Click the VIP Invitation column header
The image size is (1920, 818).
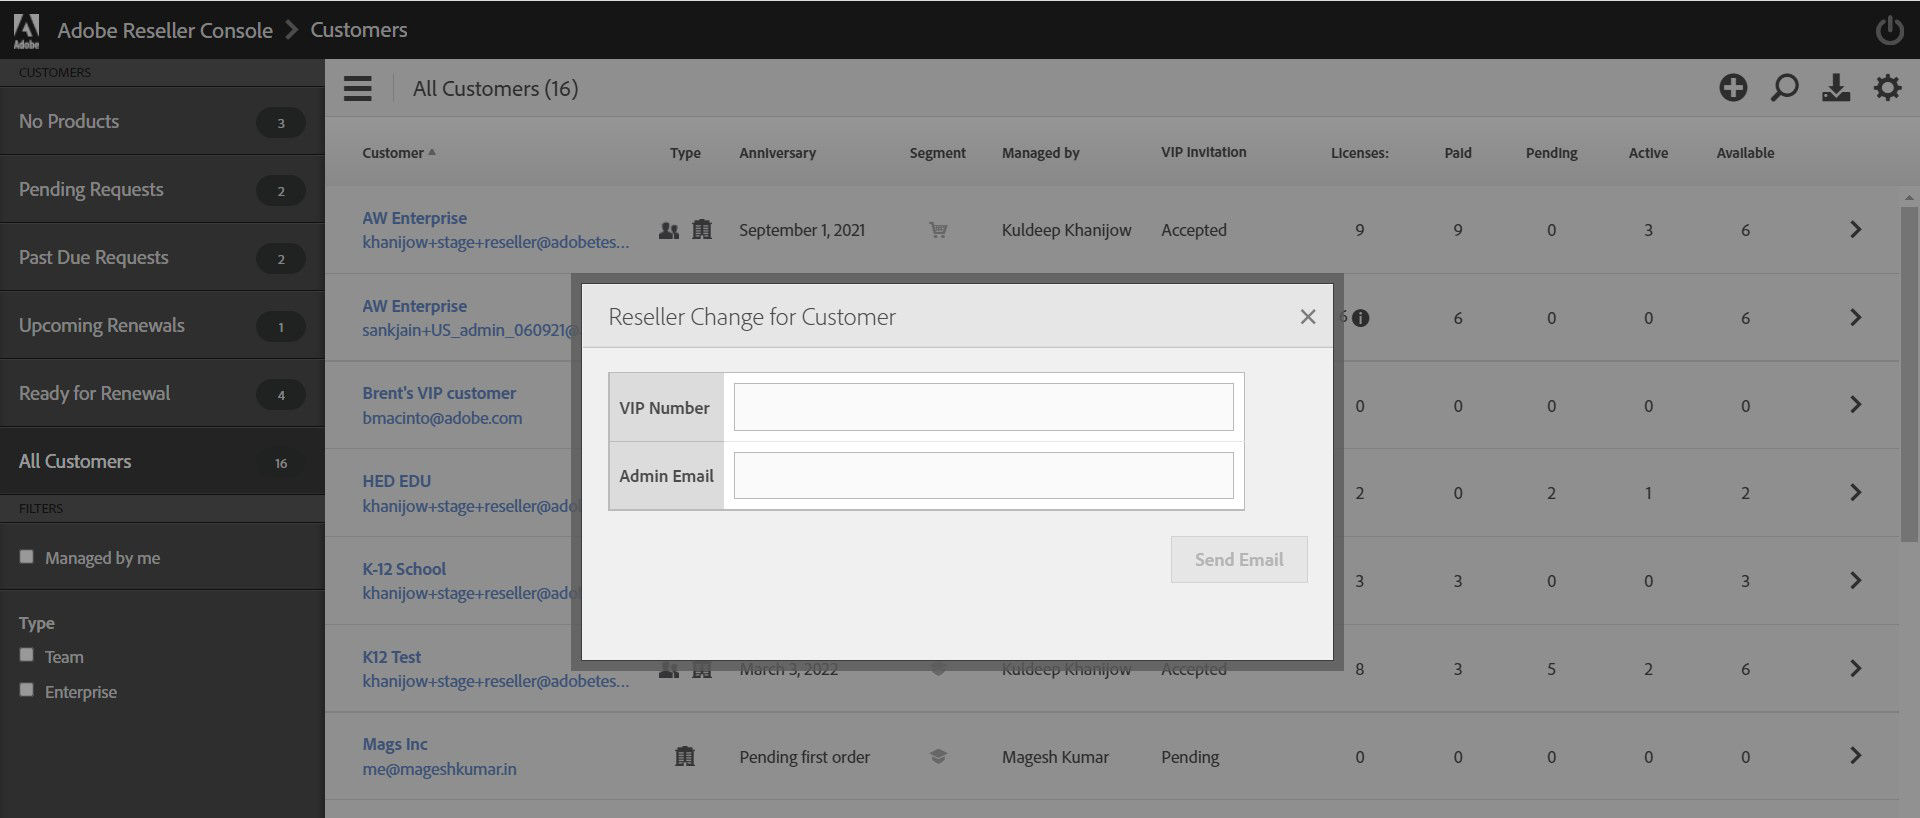click(x=1203, y=152)
